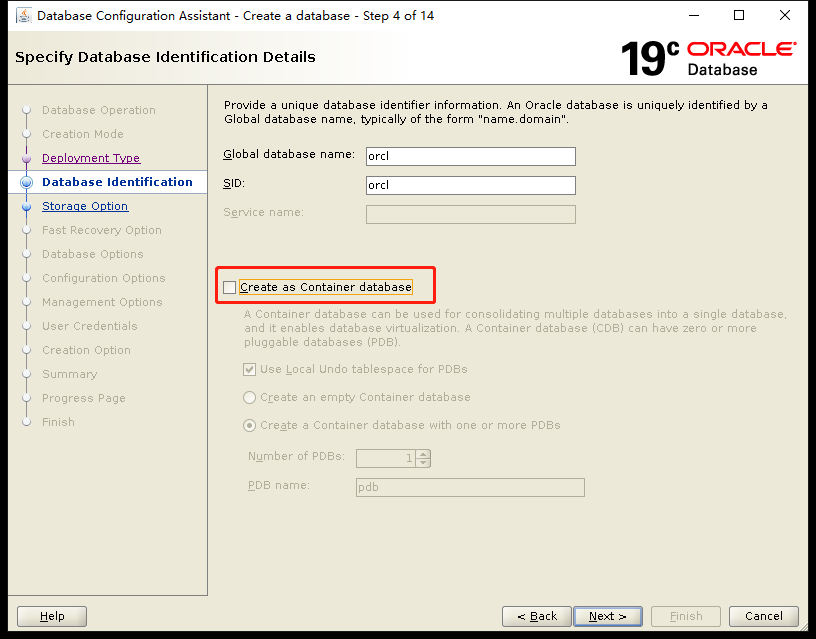This screenshot has width=816, height=639.
Task: Select Create a Container database with PDBs
Action: coord(249,426)
